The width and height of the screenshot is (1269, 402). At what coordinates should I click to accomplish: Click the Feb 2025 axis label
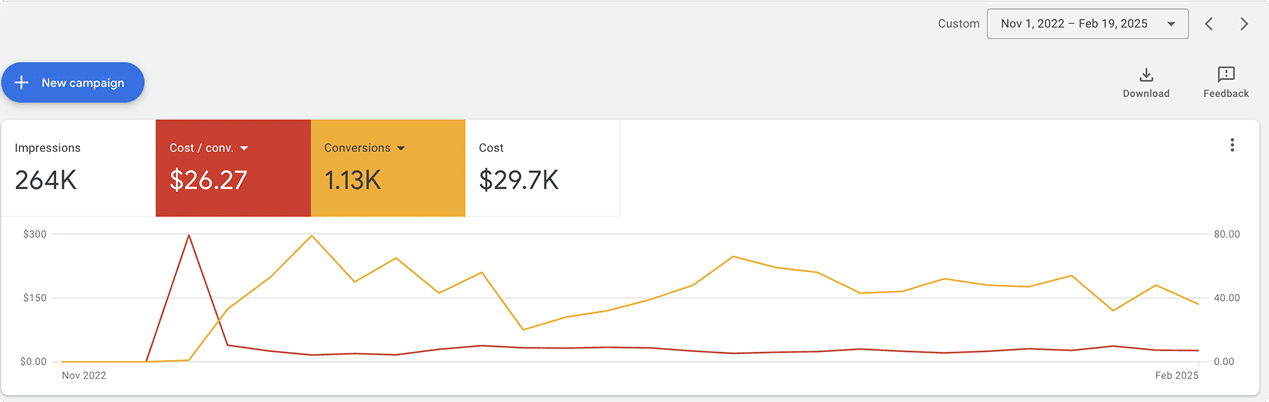[1177, 376]
